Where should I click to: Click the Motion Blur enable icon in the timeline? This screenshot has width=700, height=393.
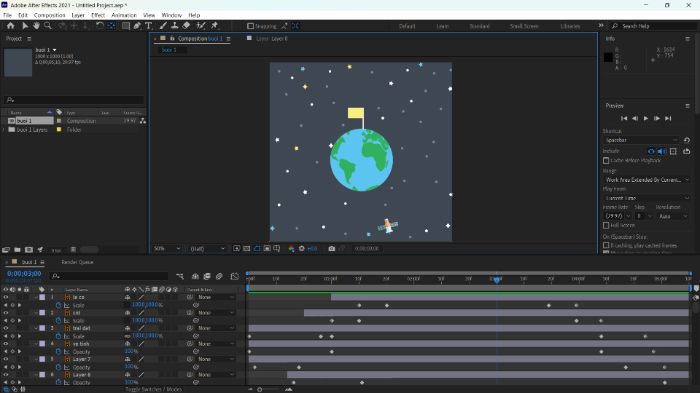pyautogui.click(x=219, y=276)
